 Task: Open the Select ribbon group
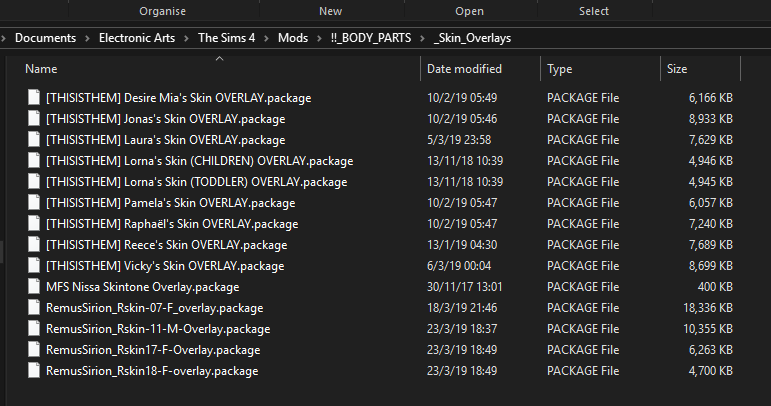(x=593, y=11)
